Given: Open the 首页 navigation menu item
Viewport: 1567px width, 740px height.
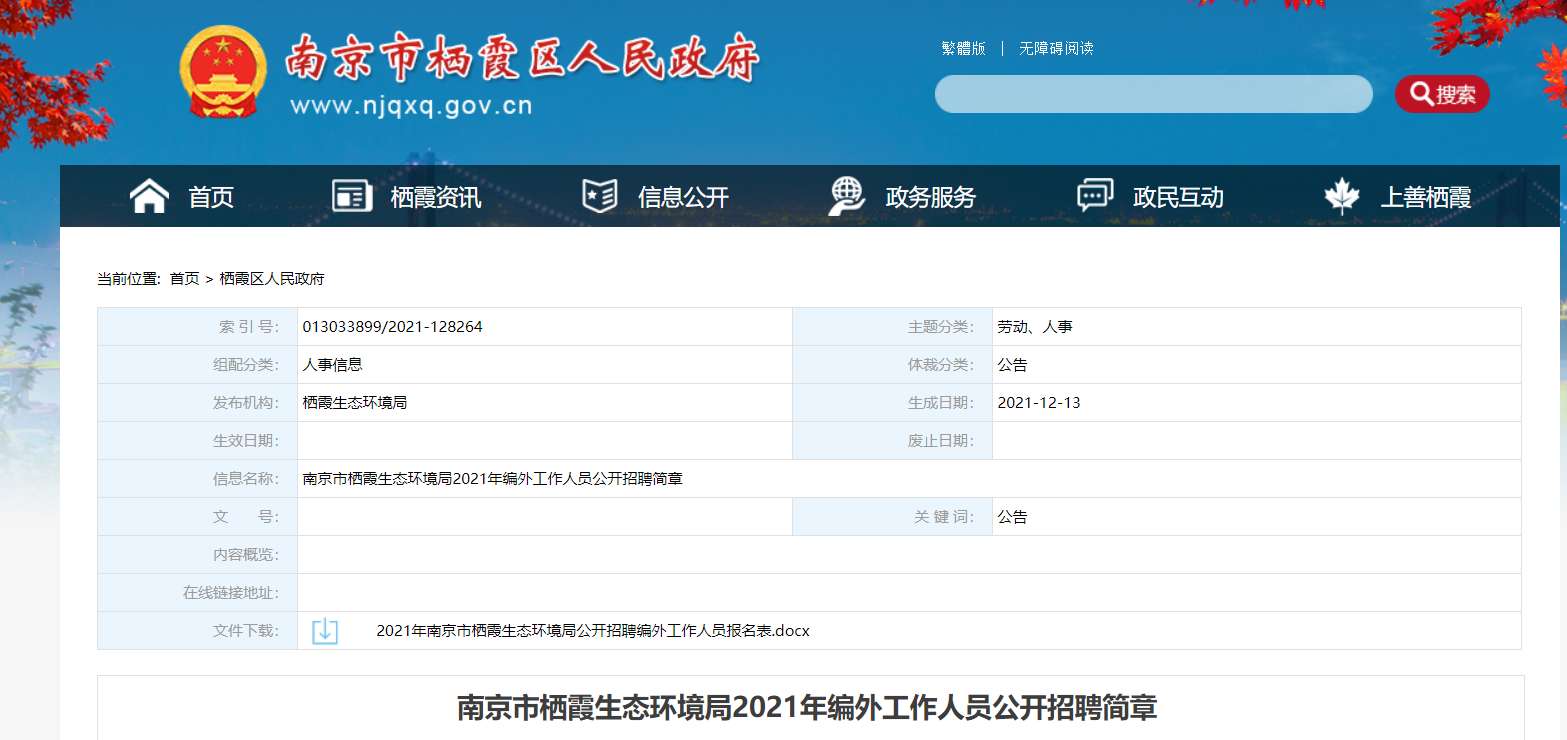Looking at the screenshot, I should point(211,197).
